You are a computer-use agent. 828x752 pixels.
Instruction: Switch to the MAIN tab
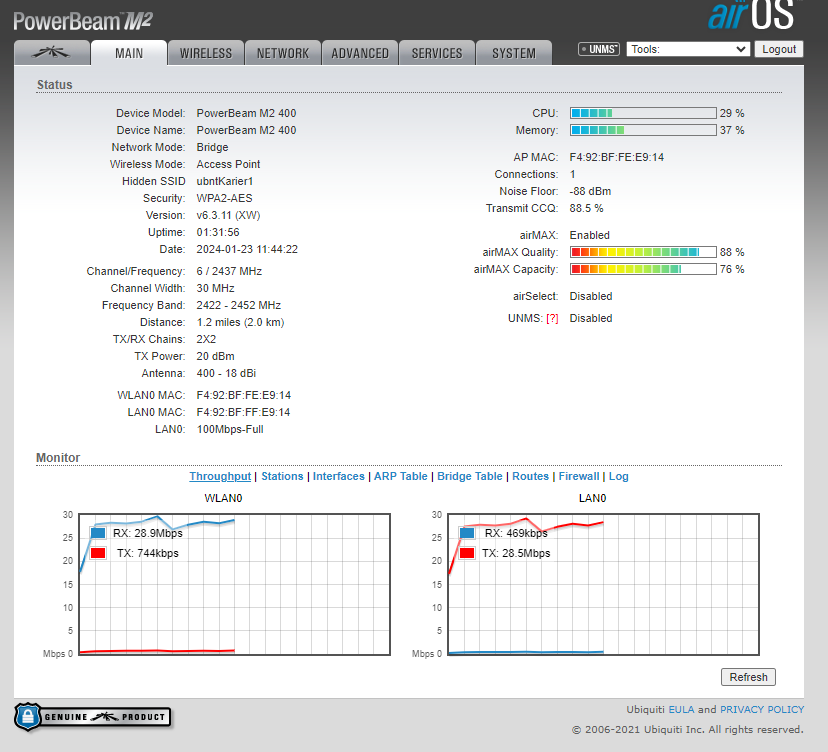129,53
